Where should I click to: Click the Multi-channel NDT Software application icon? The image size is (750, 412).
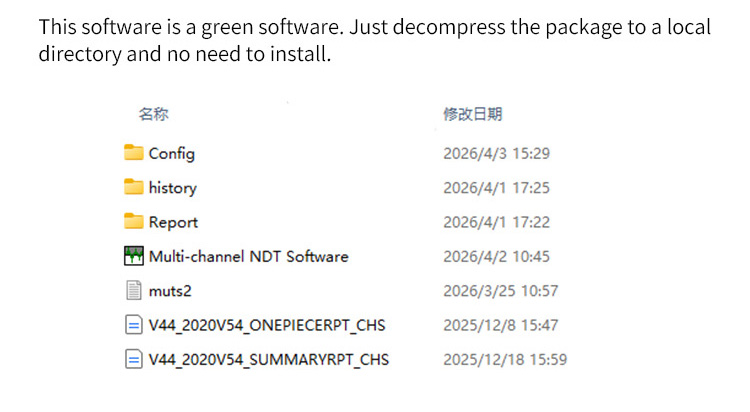(134, 256)
